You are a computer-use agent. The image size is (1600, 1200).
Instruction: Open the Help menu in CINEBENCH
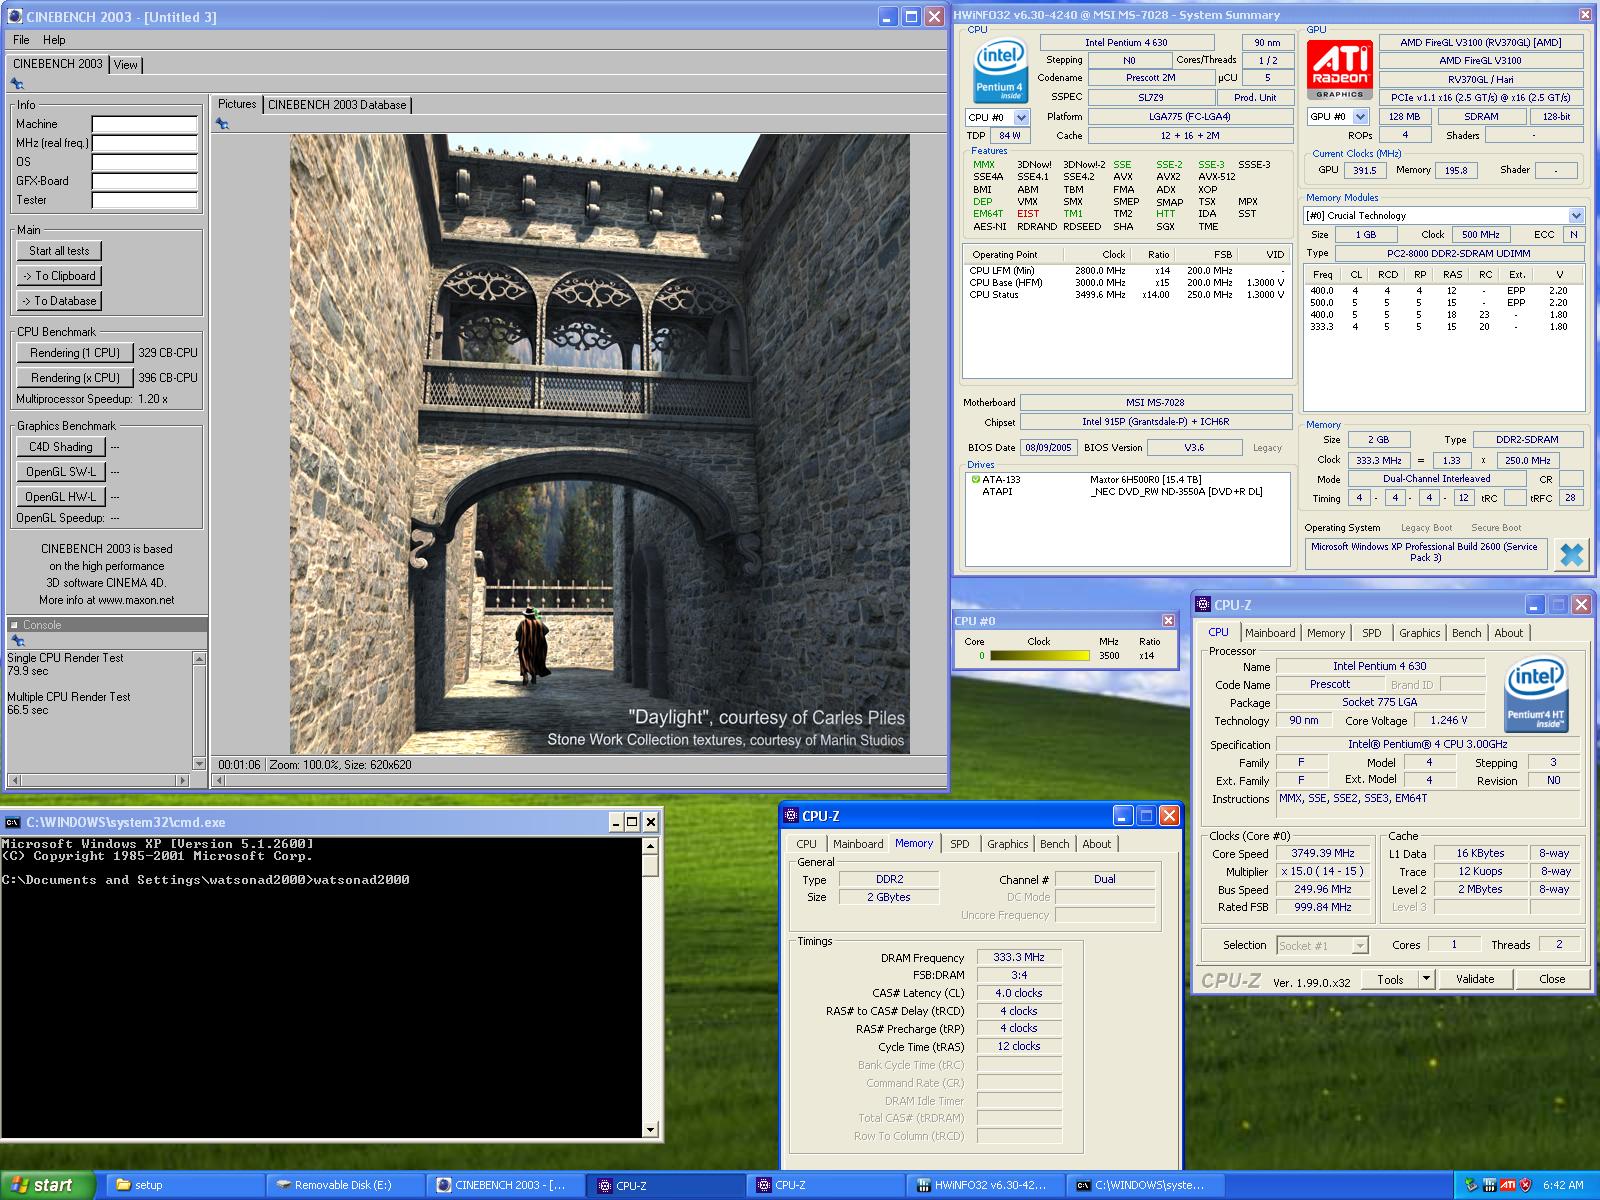click(x=54, y=40)
